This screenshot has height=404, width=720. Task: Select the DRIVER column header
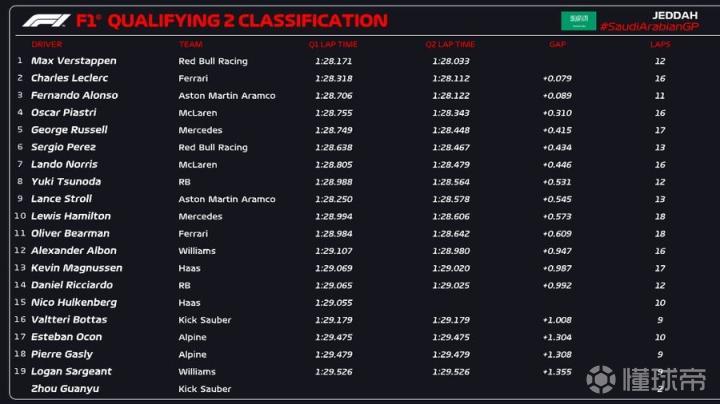[x=46, y=45]
